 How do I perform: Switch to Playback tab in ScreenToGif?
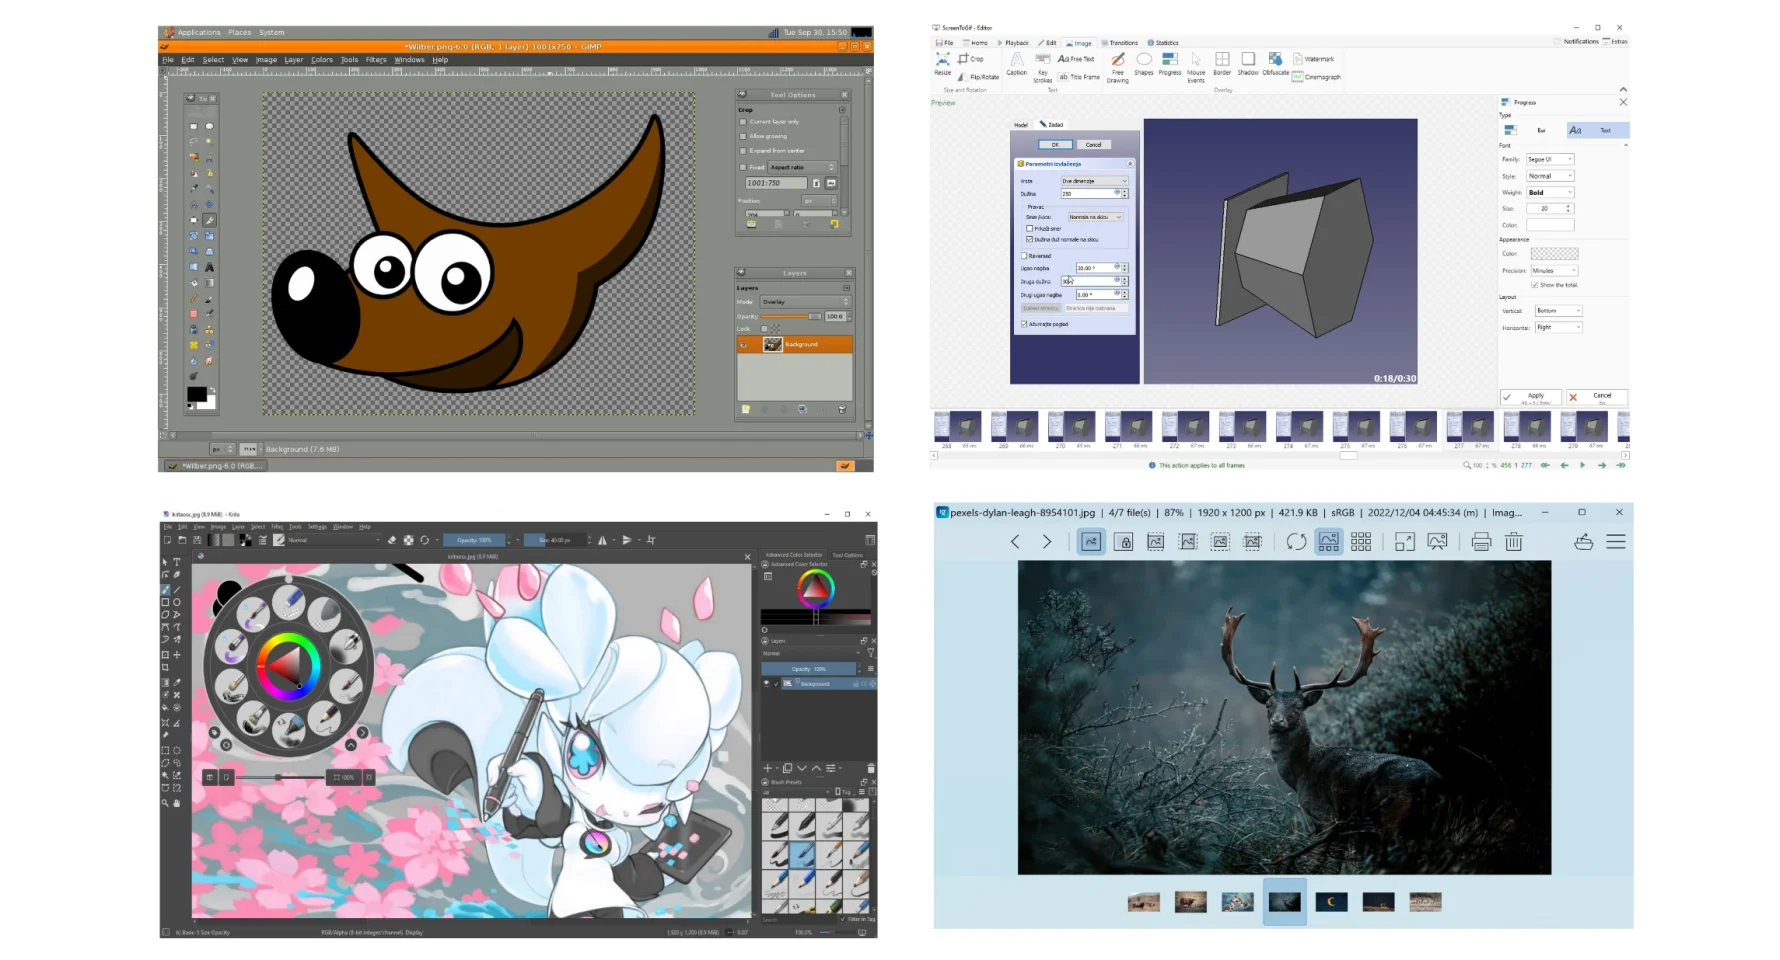coord(1012,43)
